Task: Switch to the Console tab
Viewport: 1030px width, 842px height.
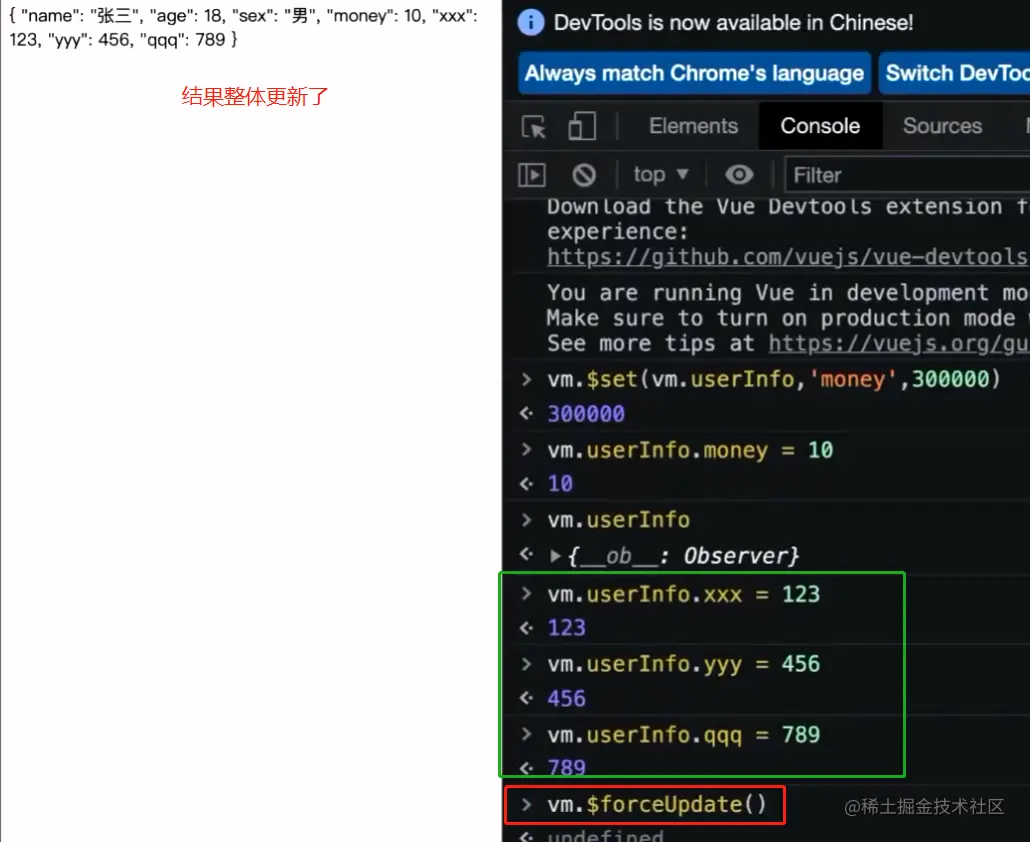Action: [x=820, y=126]
